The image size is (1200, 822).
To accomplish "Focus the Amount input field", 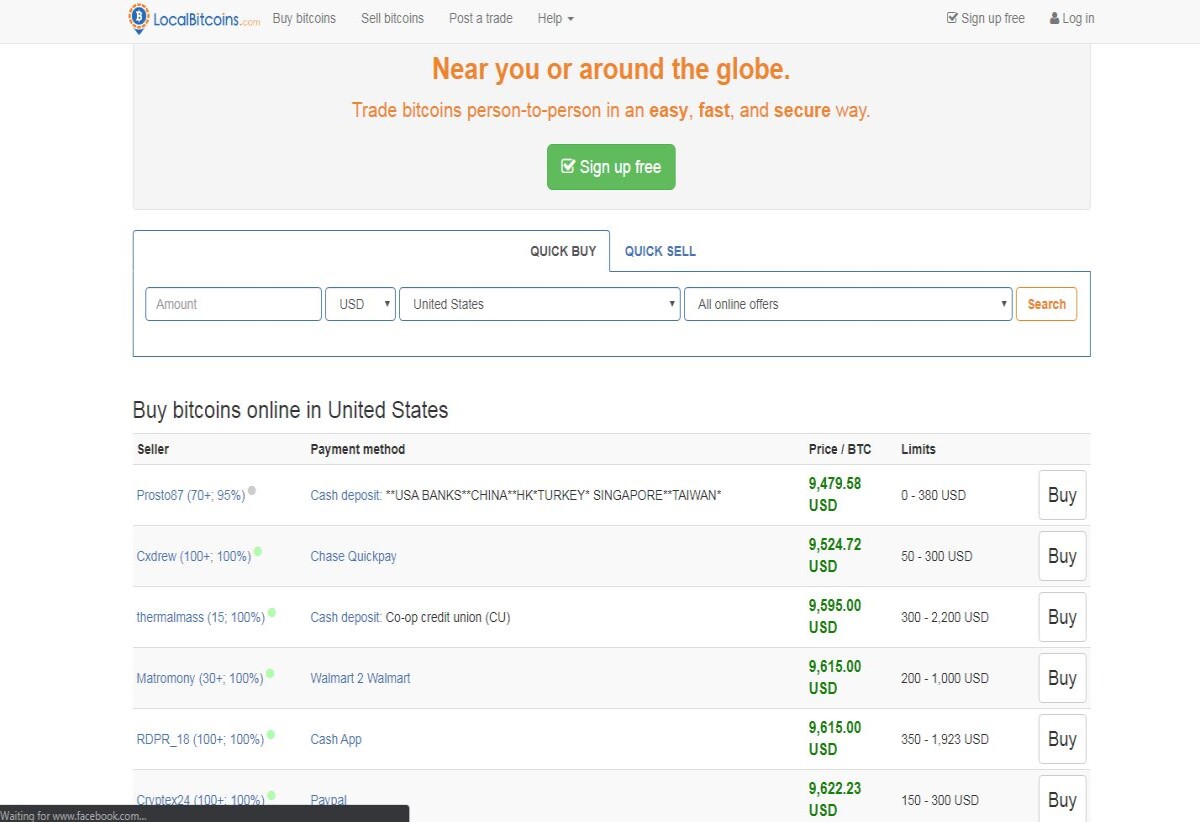I will coord(233,304).
